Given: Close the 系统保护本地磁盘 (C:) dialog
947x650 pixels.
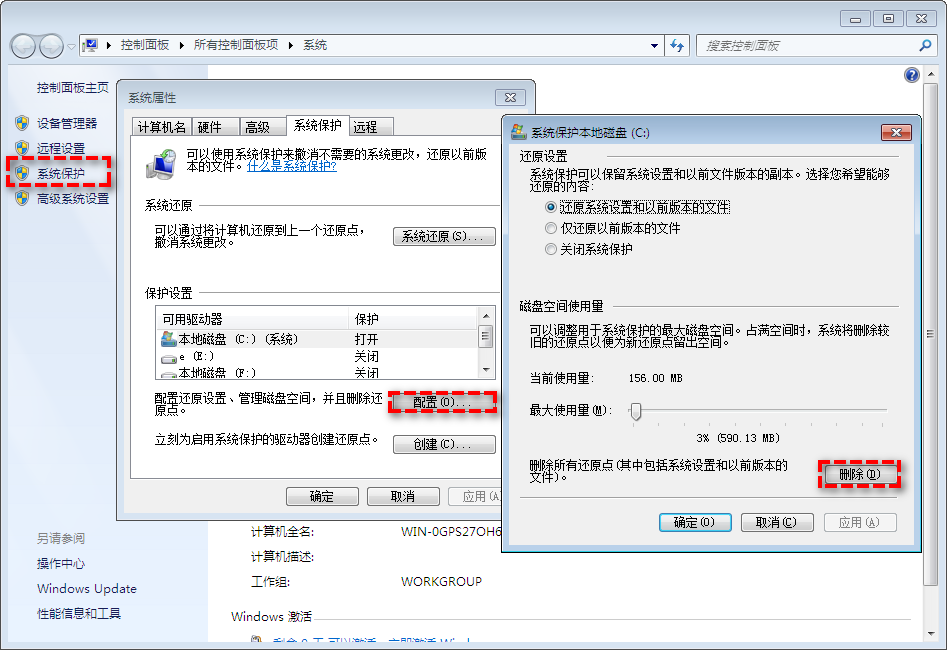Looking at the screenshot, I should click(x=896, y=132).
